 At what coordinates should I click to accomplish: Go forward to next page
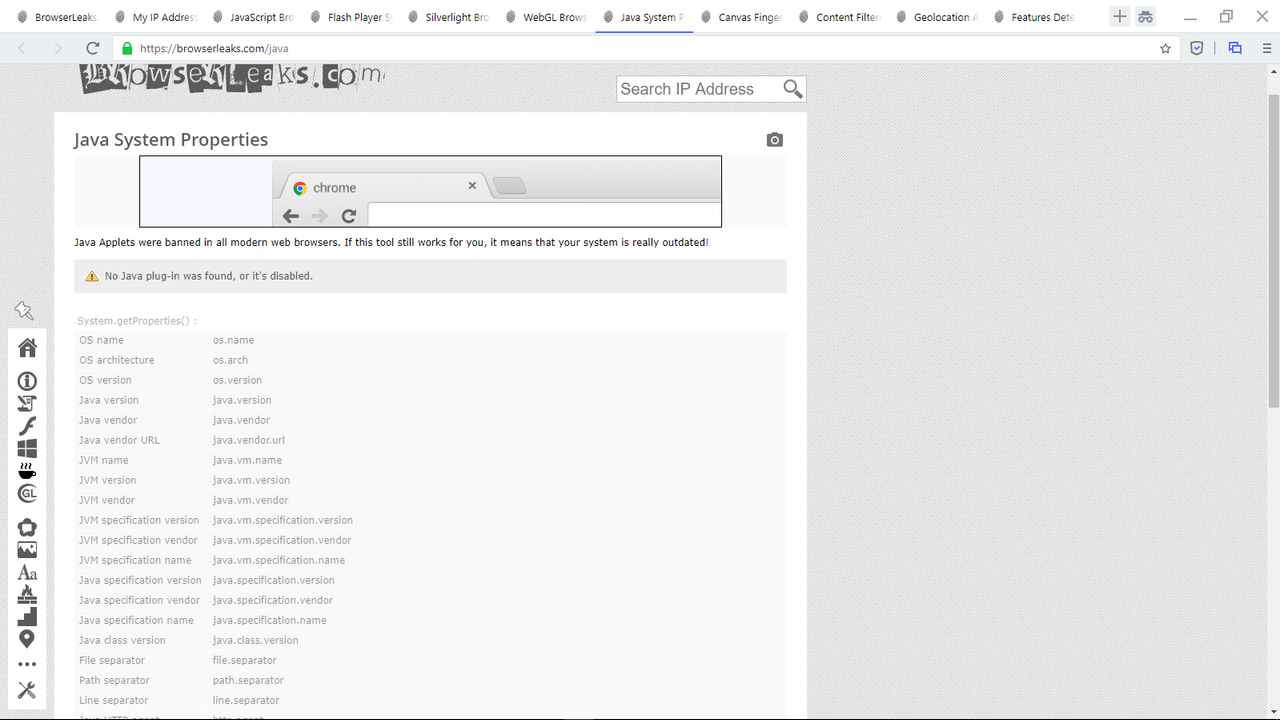click(x=57, y=48)
